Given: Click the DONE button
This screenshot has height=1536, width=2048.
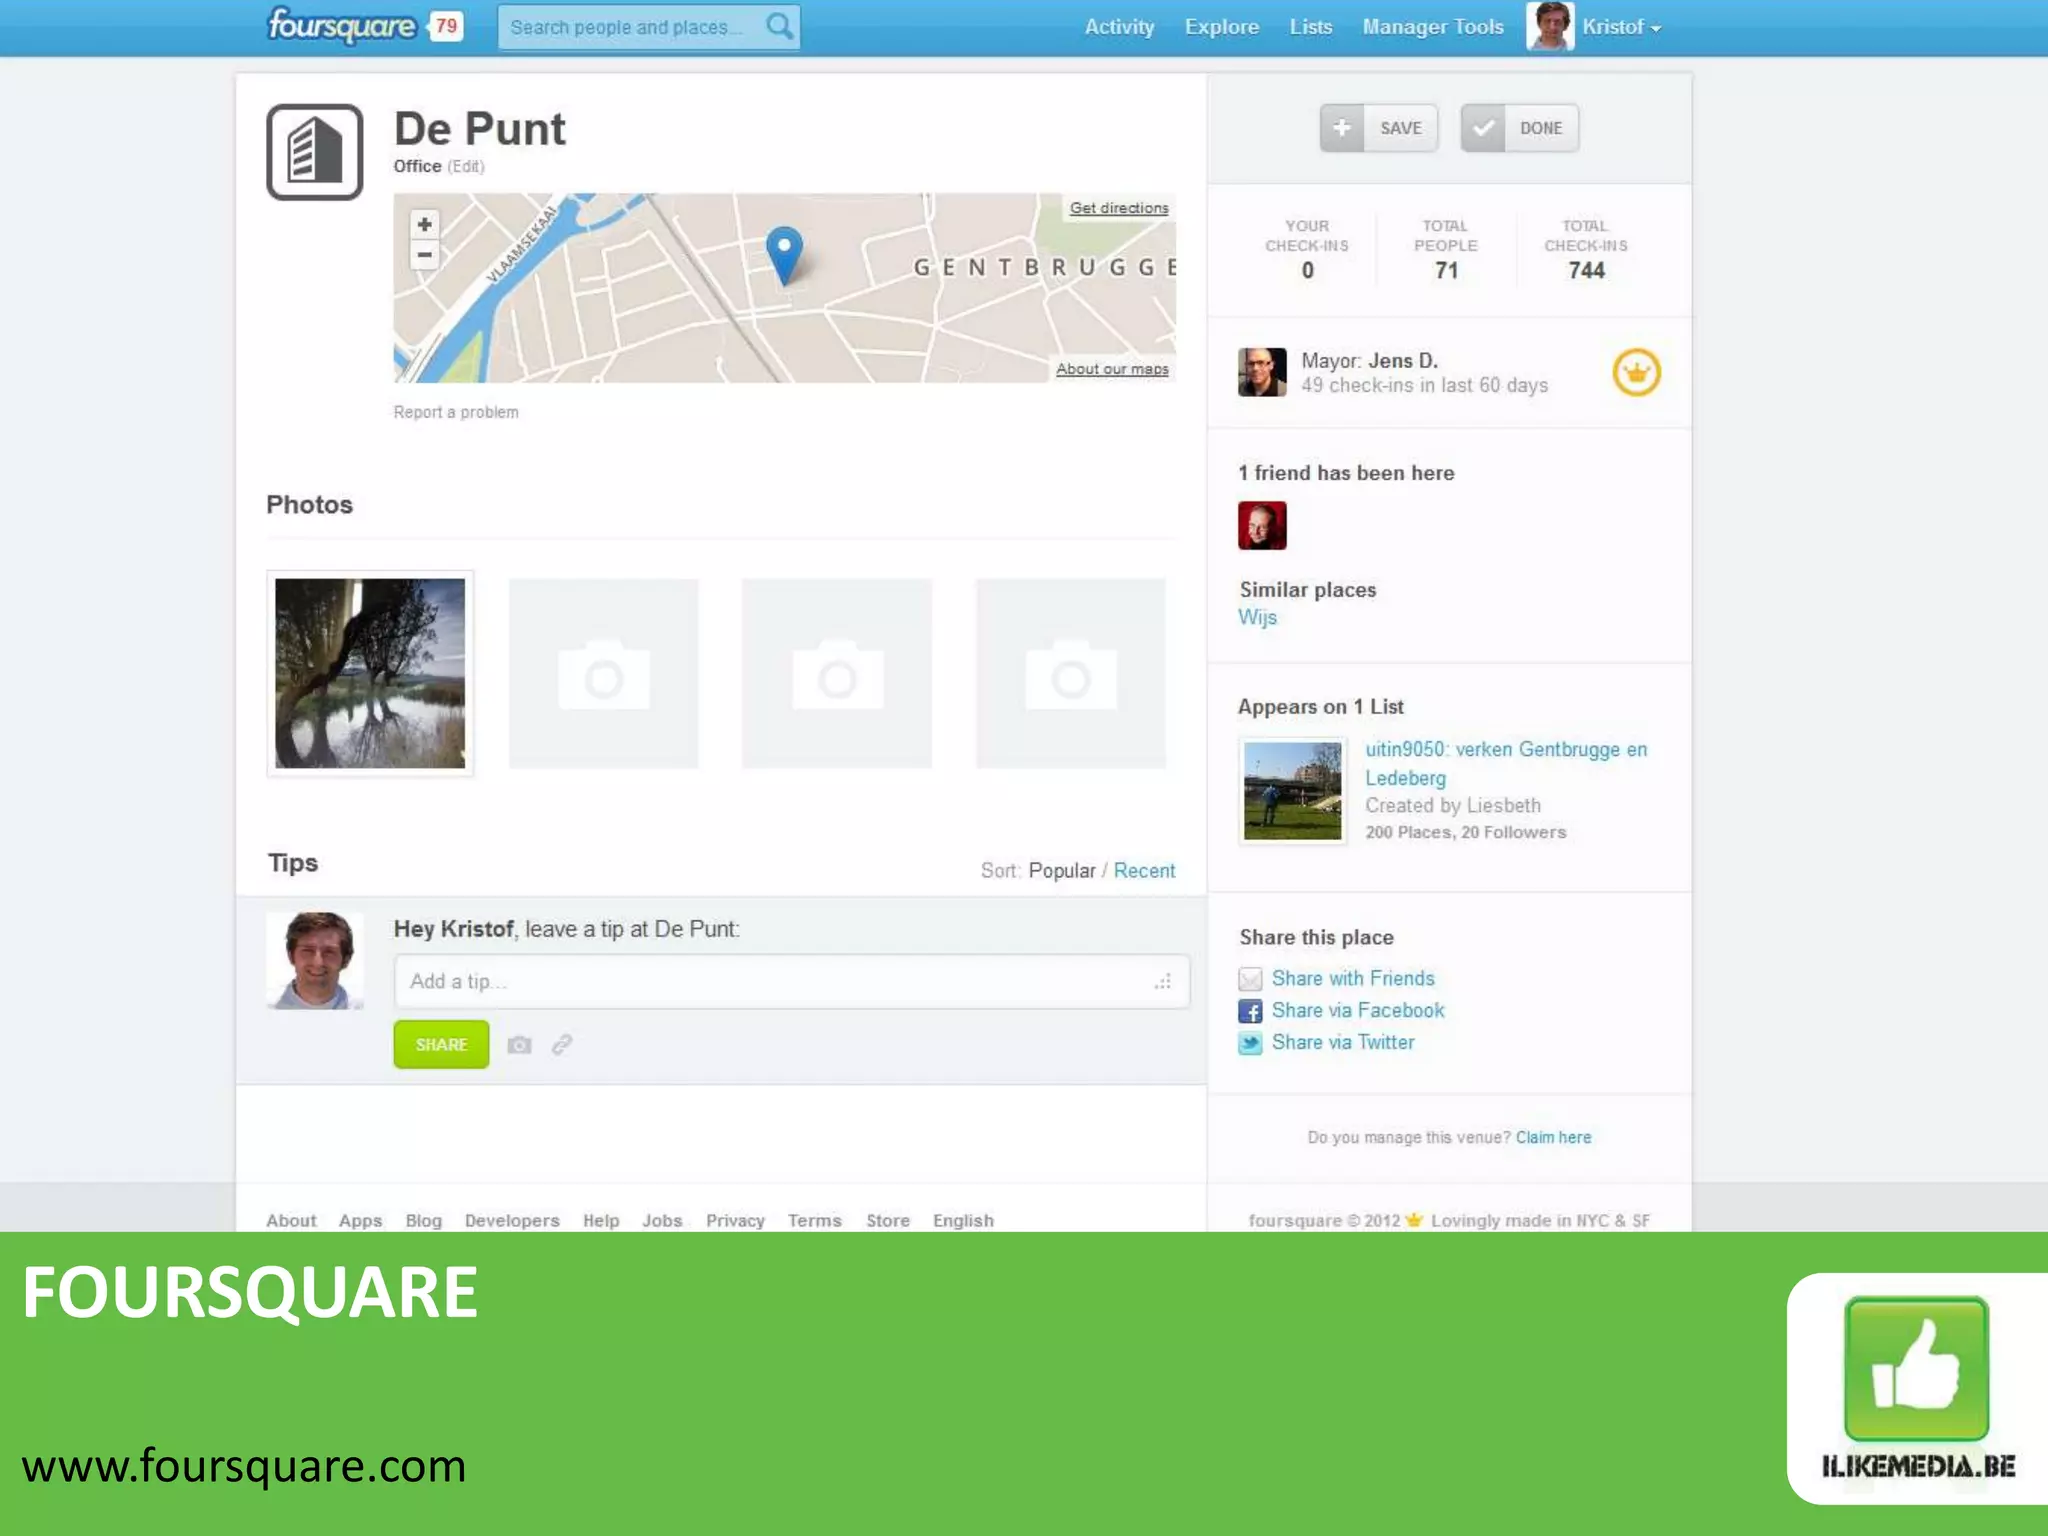Looking at the screenshot, I should pyautogui.click(x=1520, y=128).
